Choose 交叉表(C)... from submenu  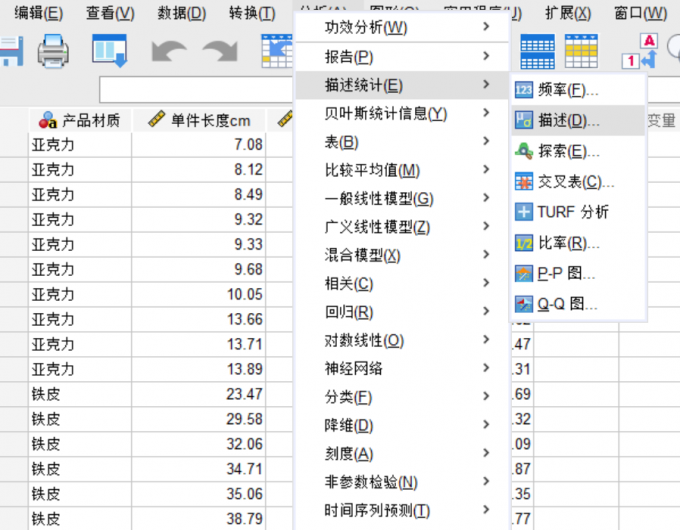click(576, 182)
